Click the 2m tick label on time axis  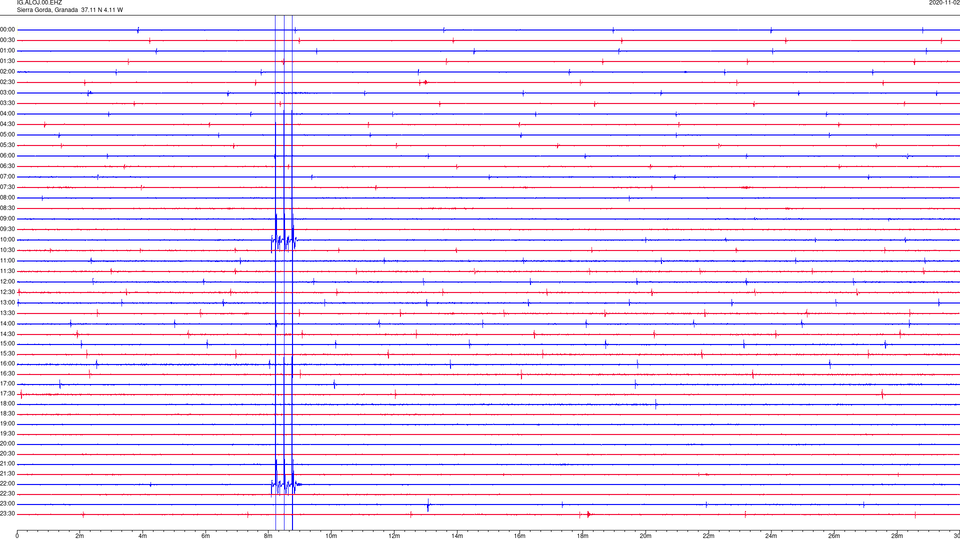pos(80,536)
